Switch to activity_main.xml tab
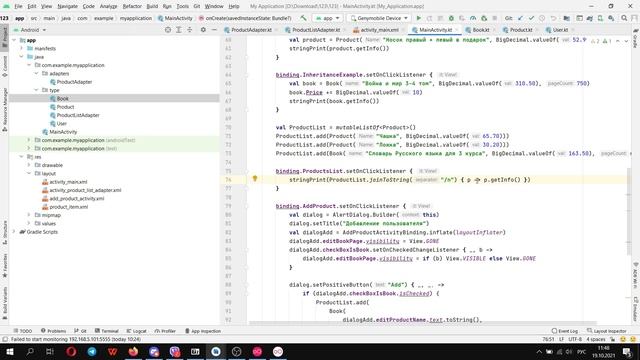The width and height of the screenshot is (640, 360). click(379, 30)
